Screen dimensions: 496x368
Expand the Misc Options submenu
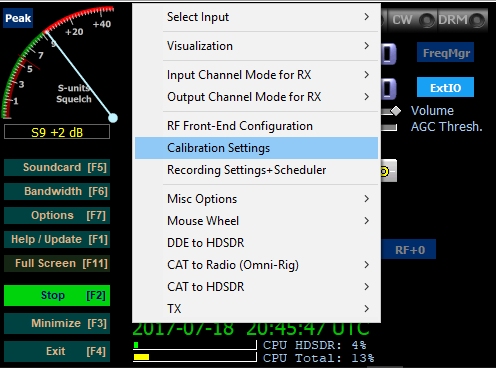[256, 199]
